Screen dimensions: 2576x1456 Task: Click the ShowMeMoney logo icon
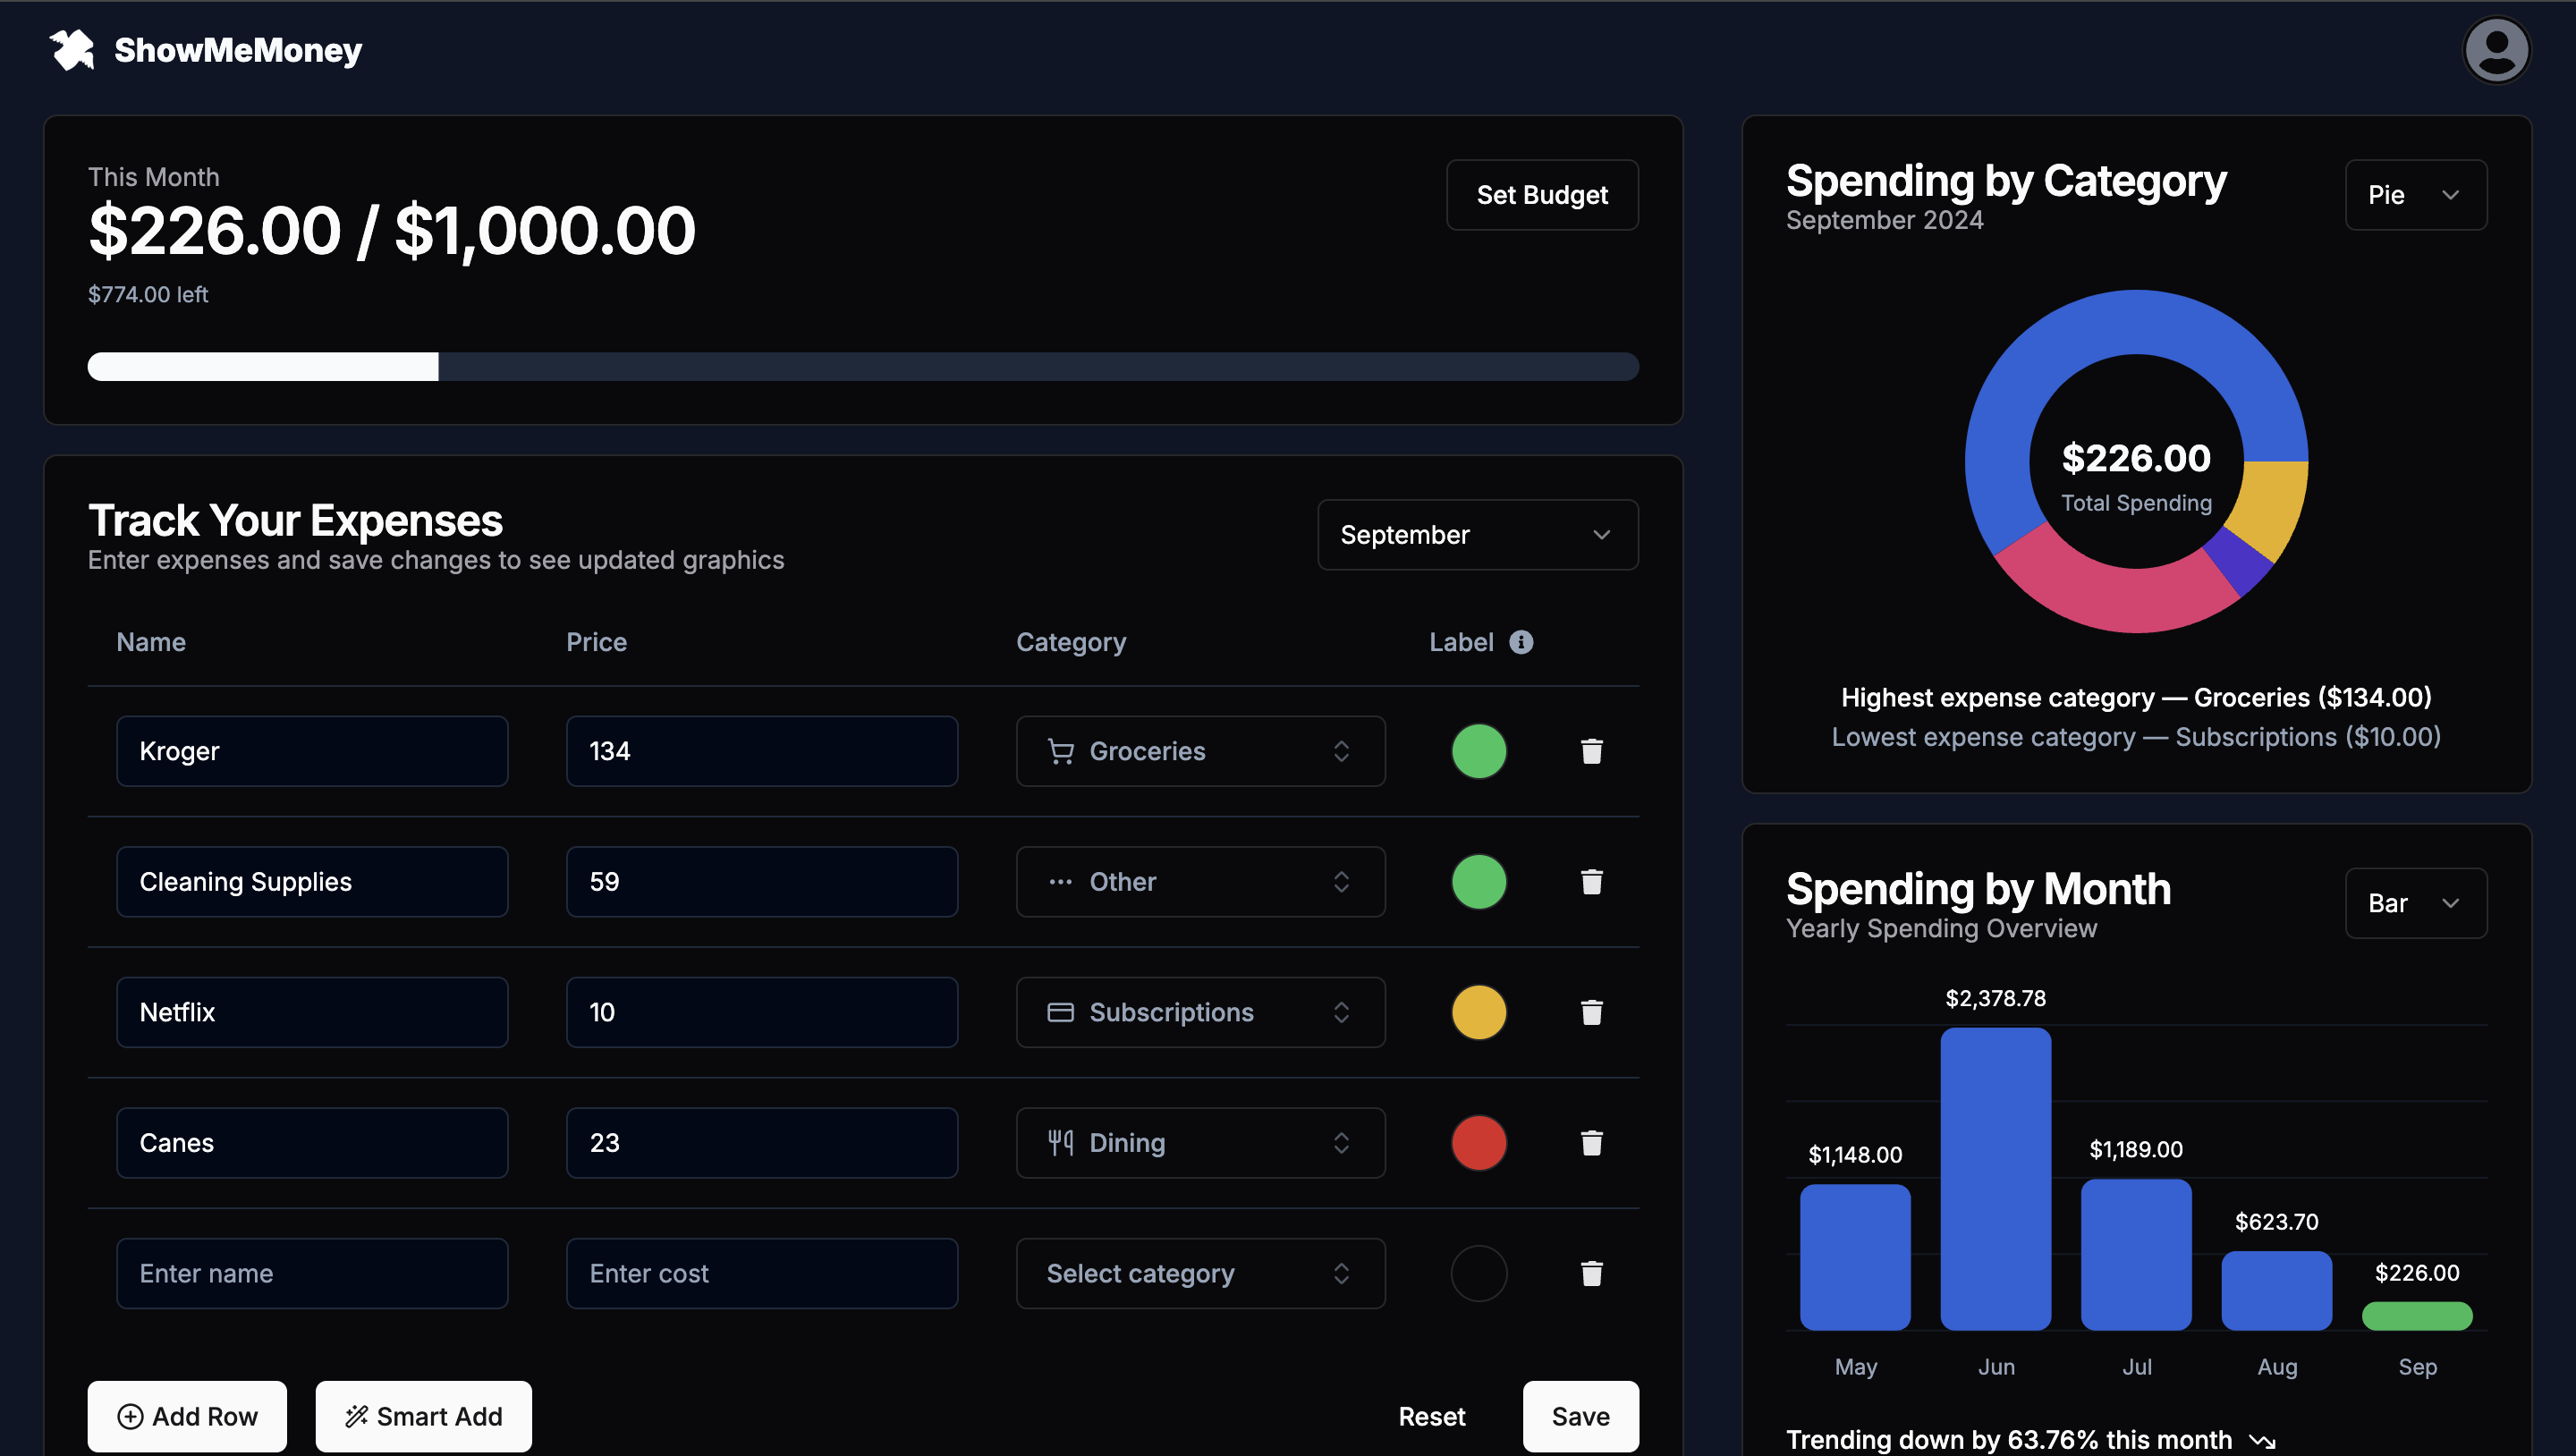(x=72, y=50)
